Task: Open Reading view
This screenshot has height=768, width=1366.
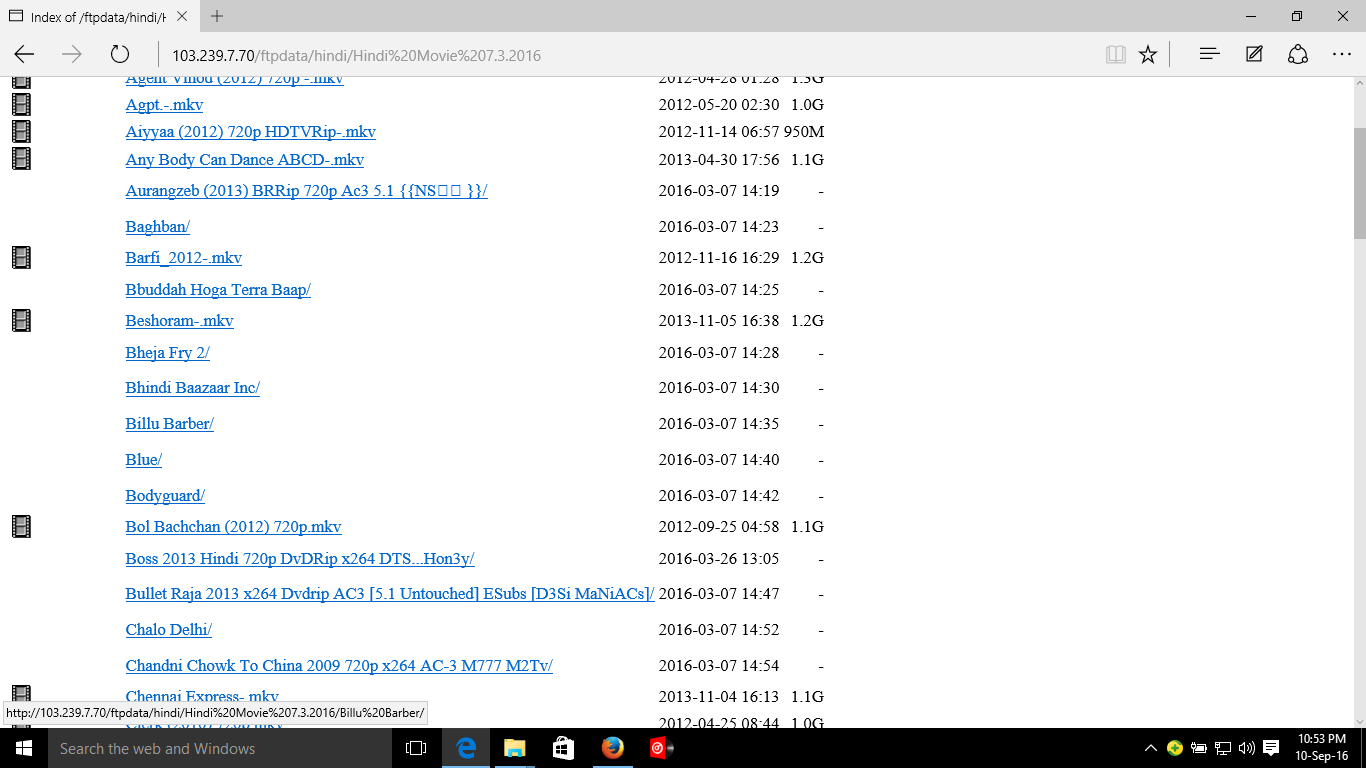Action: click(x=1116, y=55)
